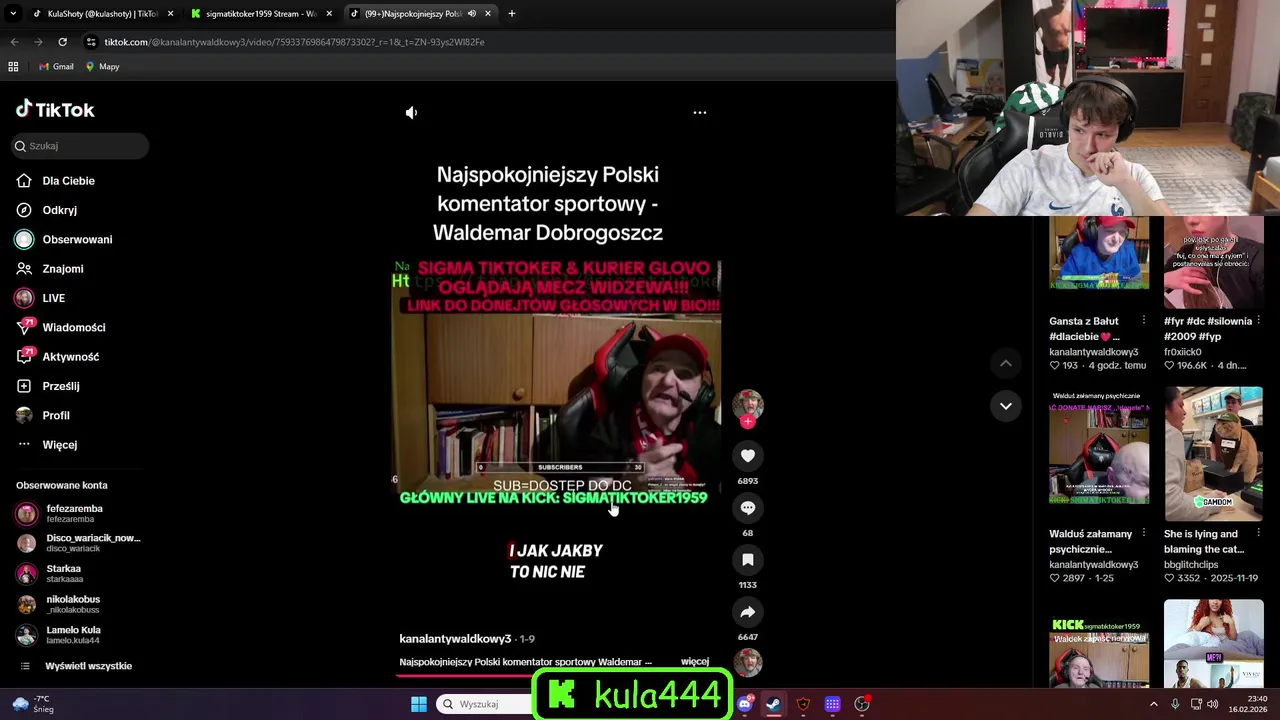Expand Wyświetl wszystkie followed accounts
Screen dimensions: 1280x720
pos(88,666)
